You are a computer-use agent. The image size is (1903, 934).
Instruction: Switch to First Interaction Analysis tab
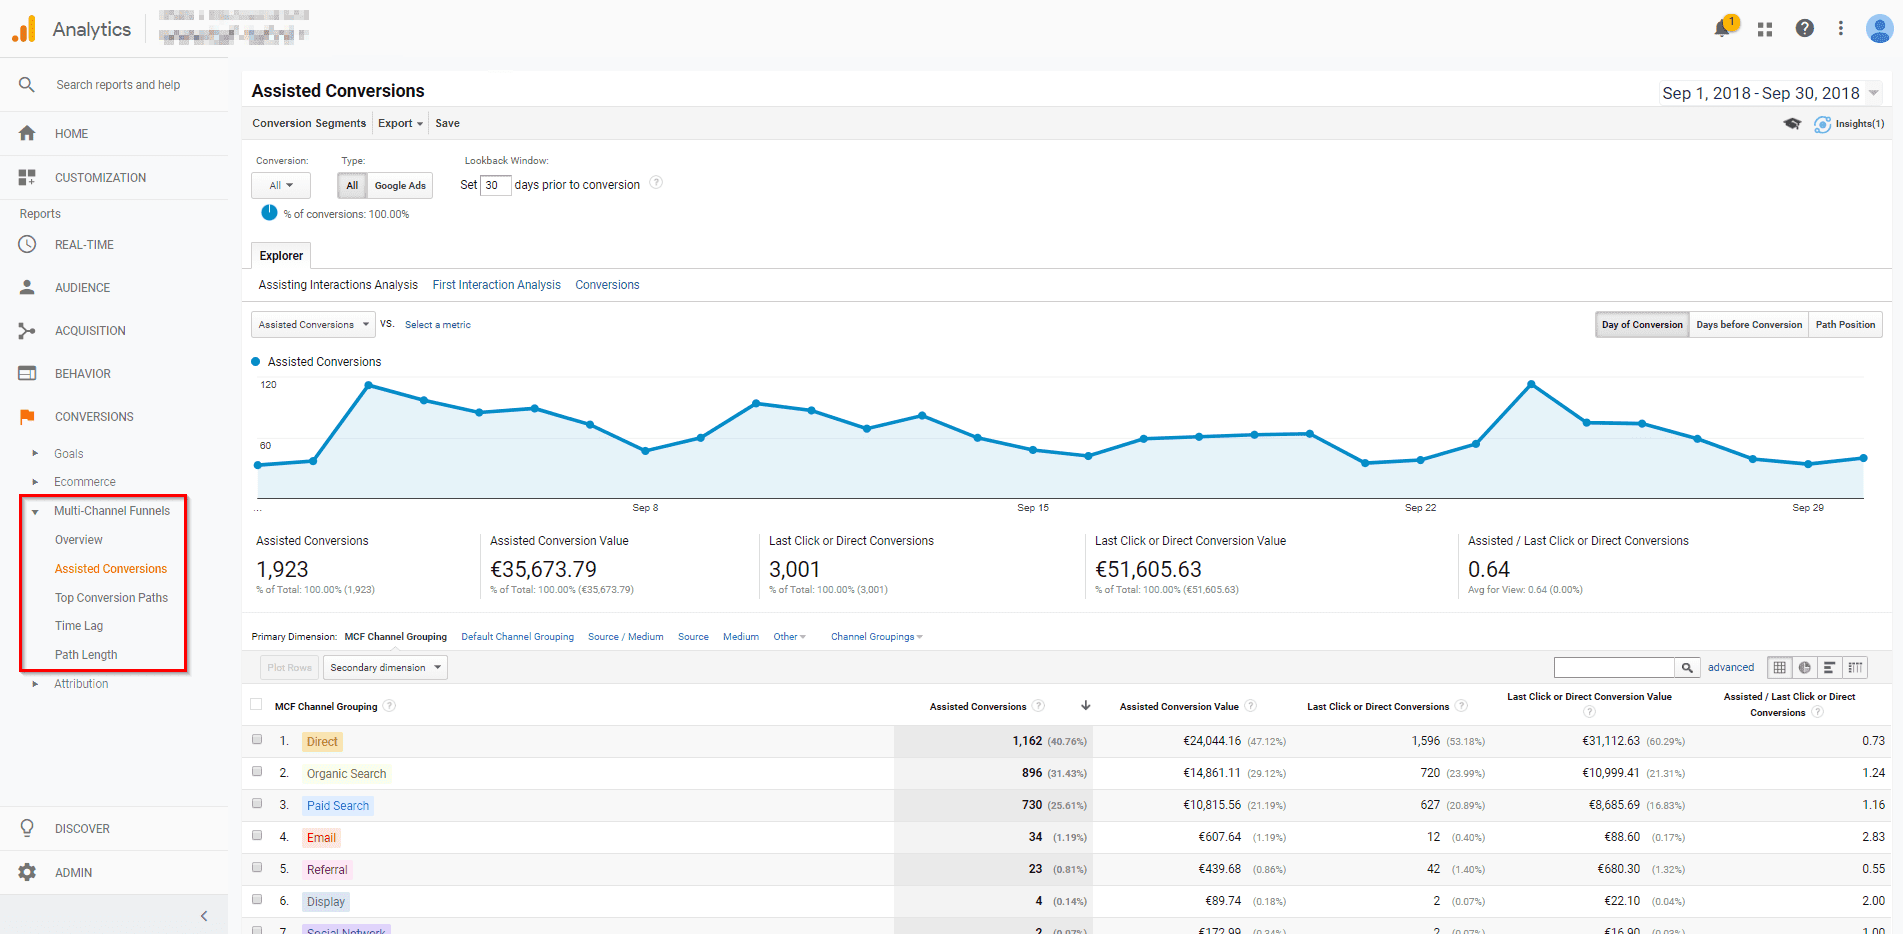(x=497, y=285)
